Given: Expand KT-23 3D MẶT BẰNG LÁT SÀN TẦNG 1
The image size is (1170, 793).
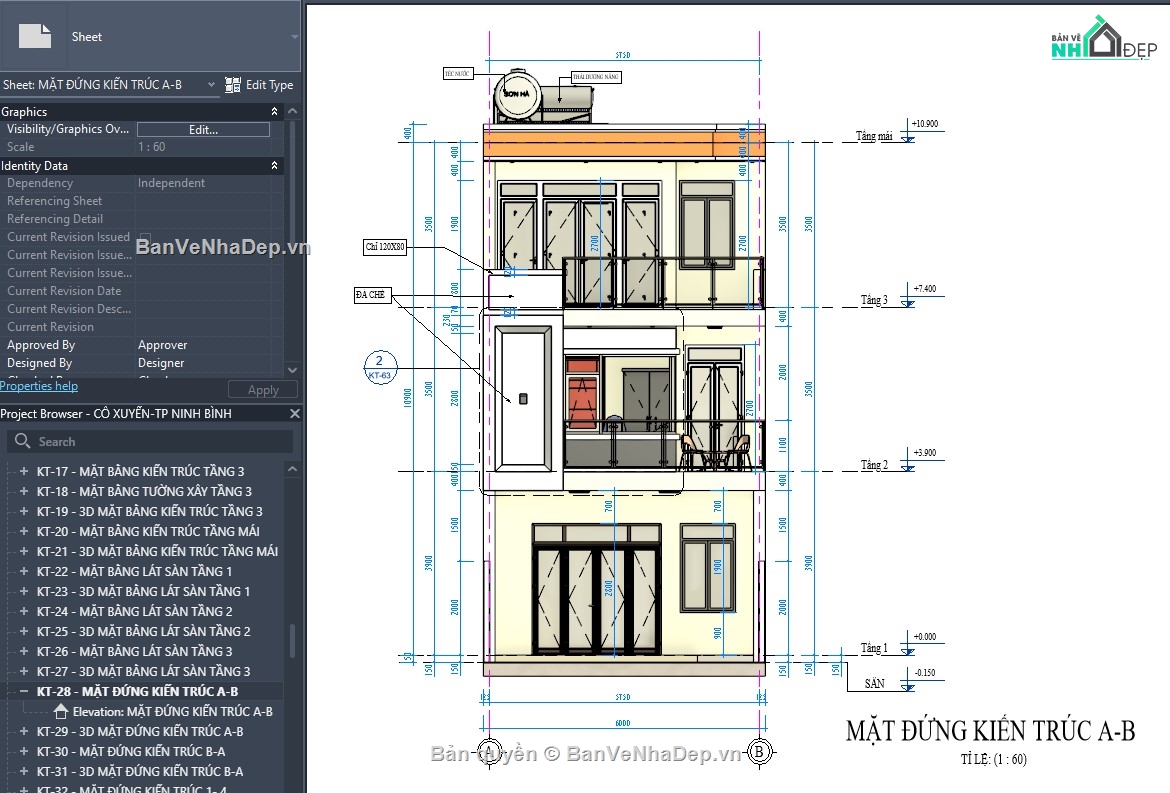Looking at the screenshot, I should (24, 592).
